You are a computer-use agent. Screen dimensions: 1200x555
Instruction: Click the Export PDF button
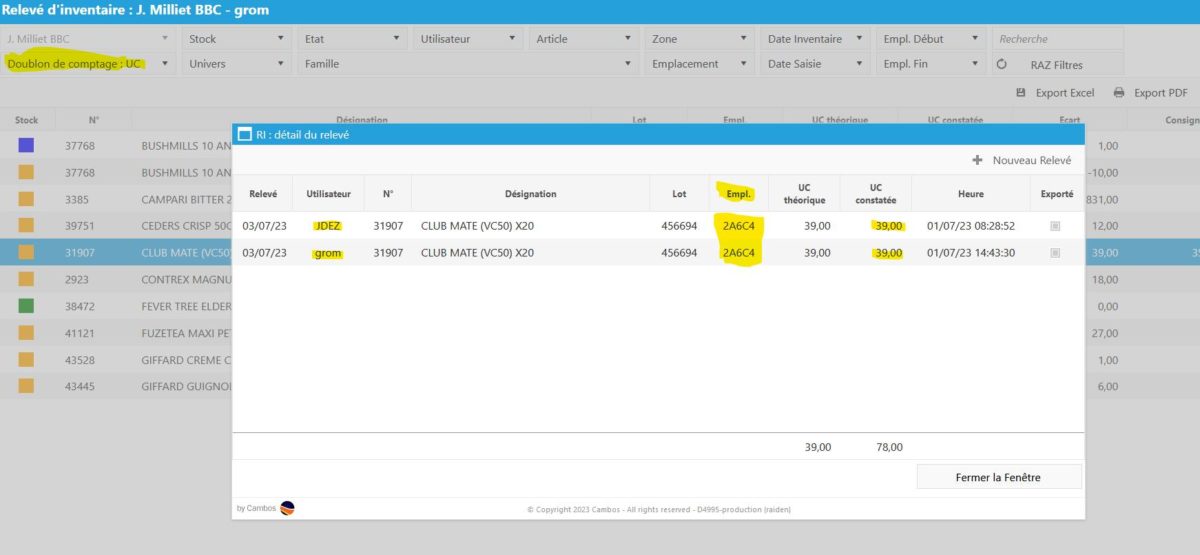click(x=1150, y=93)
